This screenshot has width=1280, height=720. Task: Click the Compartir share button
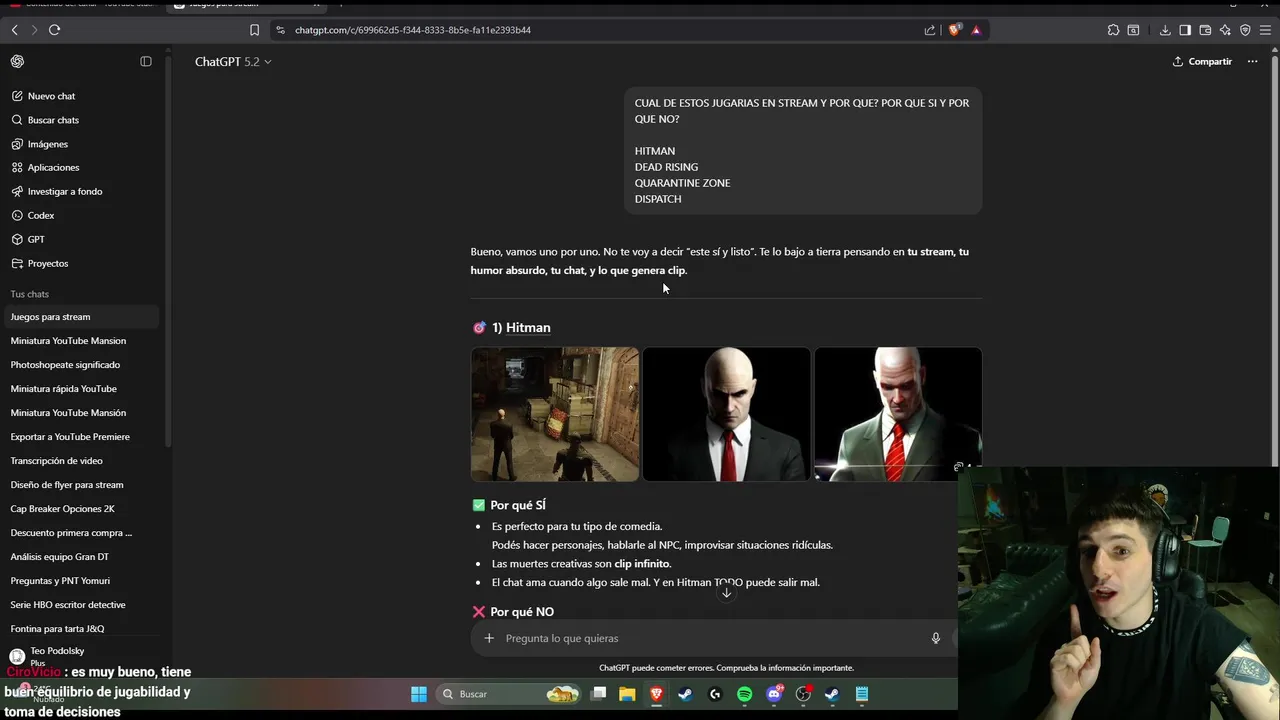(1202, 62)
